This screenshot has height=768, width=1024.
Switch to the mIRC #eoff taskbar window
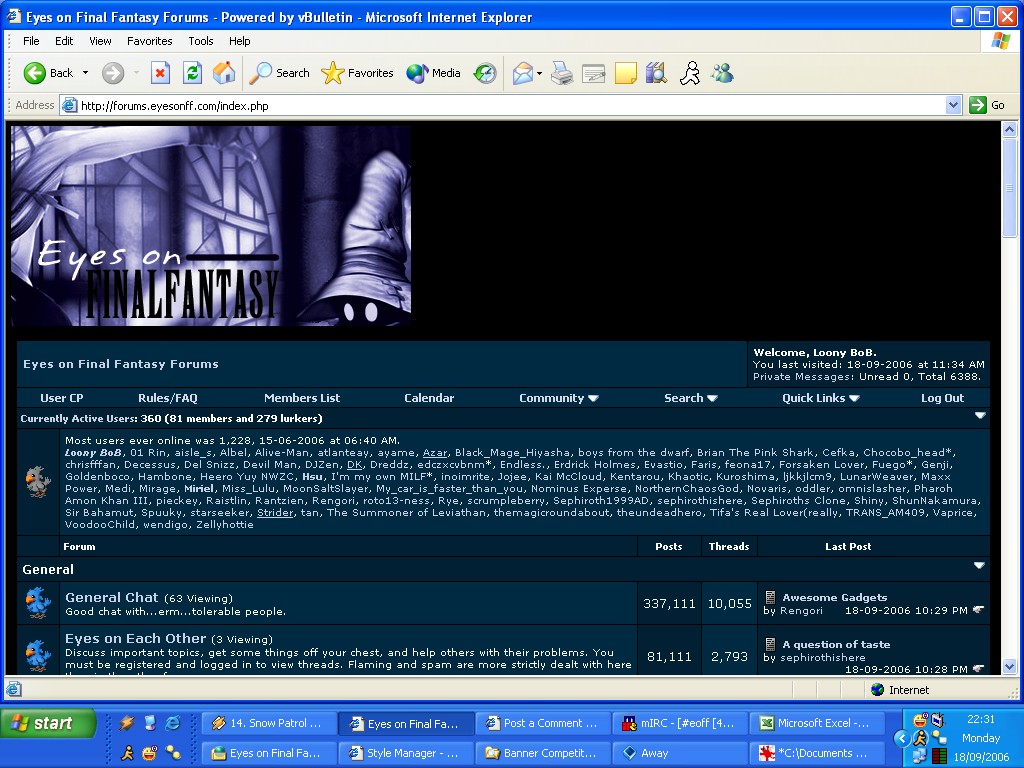[679, 723]
